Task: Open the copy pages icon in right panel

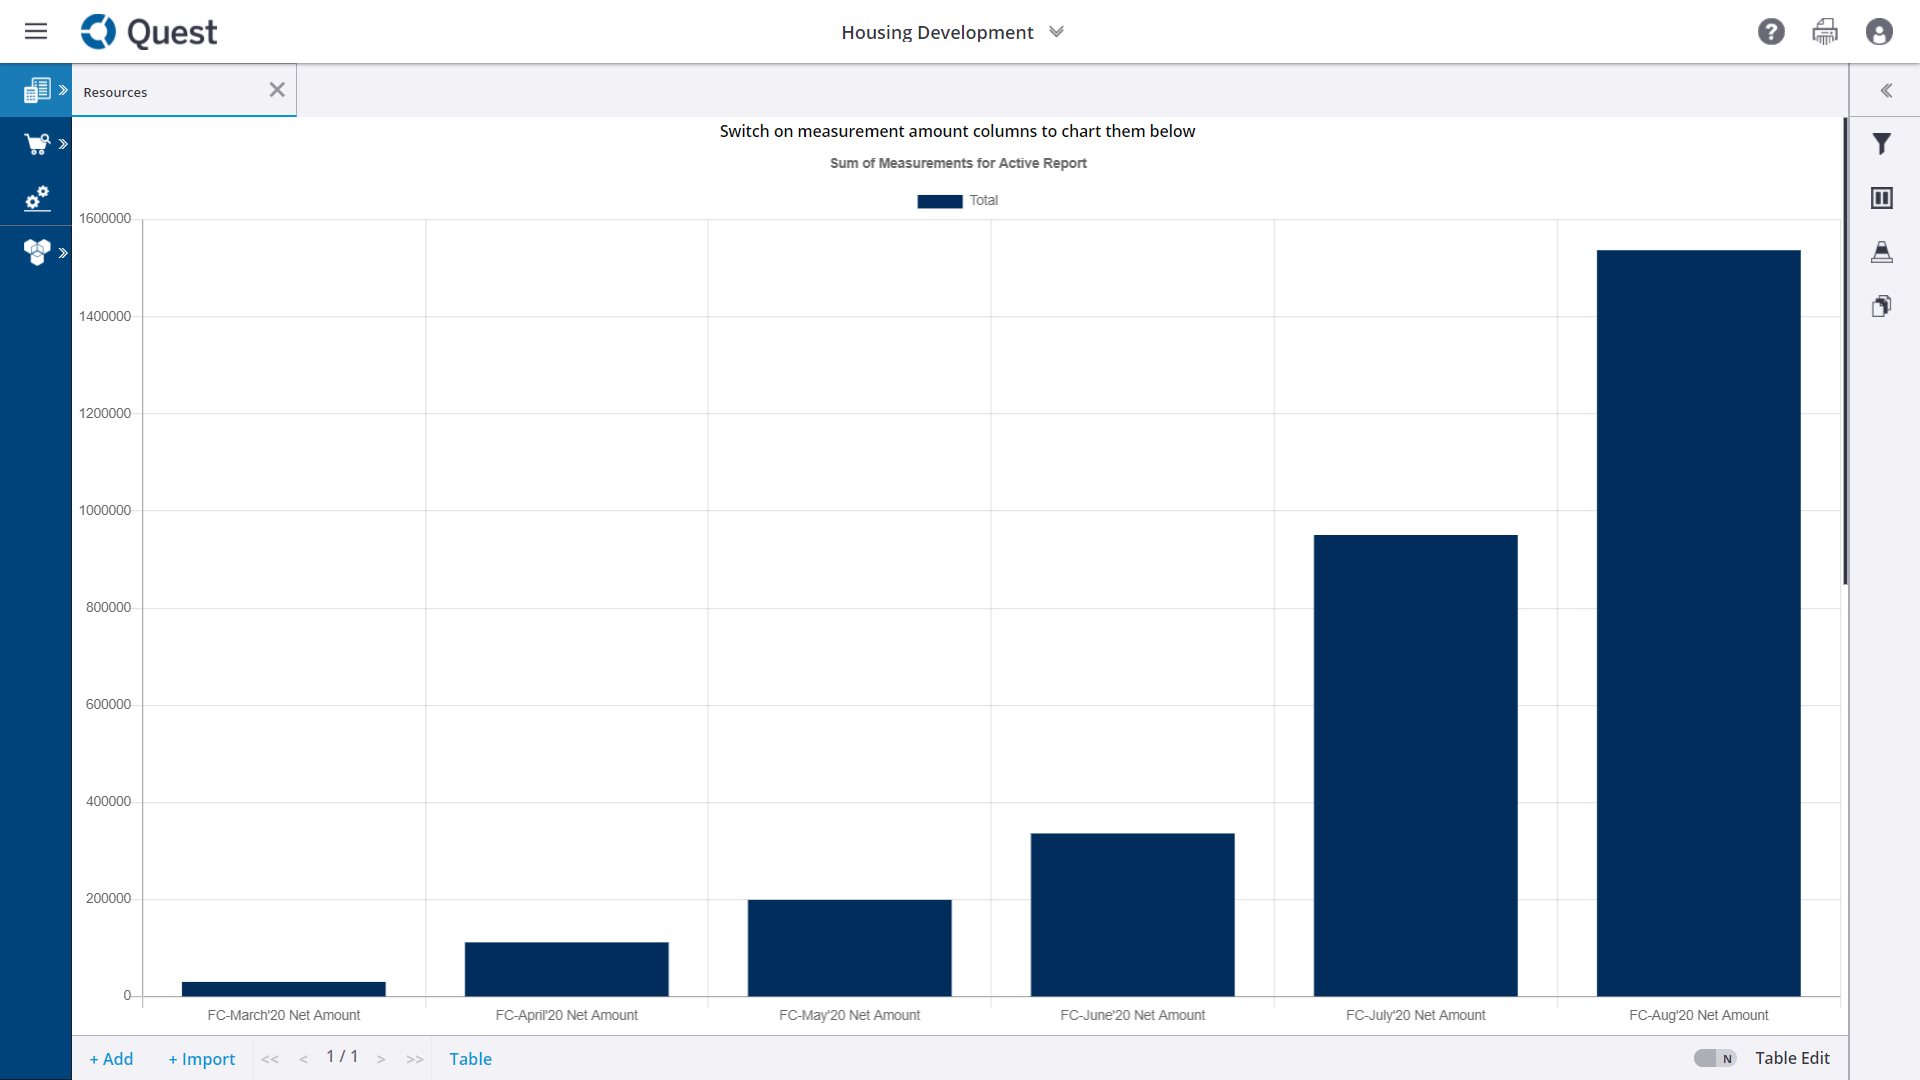Action: [1883, 306]
